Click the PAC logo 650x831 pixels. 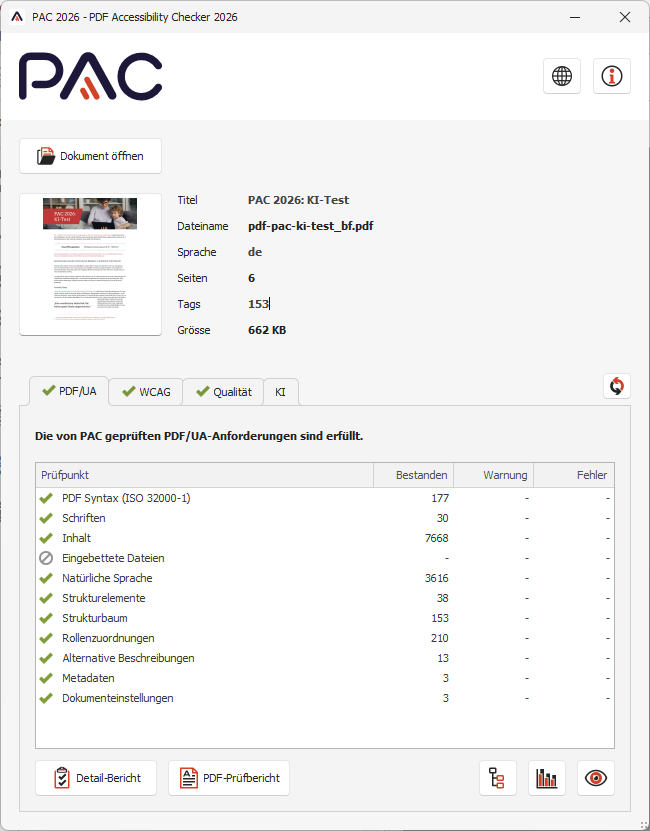pyautogui.click(x=90, y=76)
